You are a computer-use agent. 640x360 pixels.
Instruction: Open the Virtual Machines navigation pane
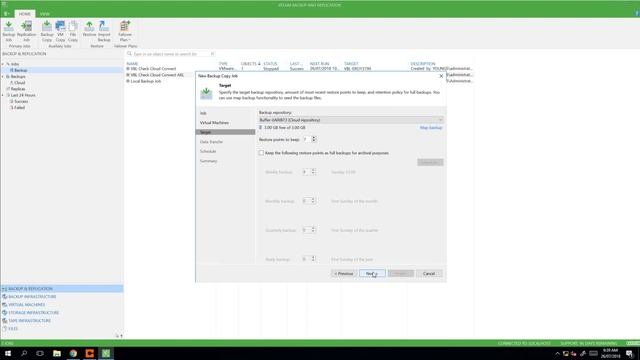point(62,304)
